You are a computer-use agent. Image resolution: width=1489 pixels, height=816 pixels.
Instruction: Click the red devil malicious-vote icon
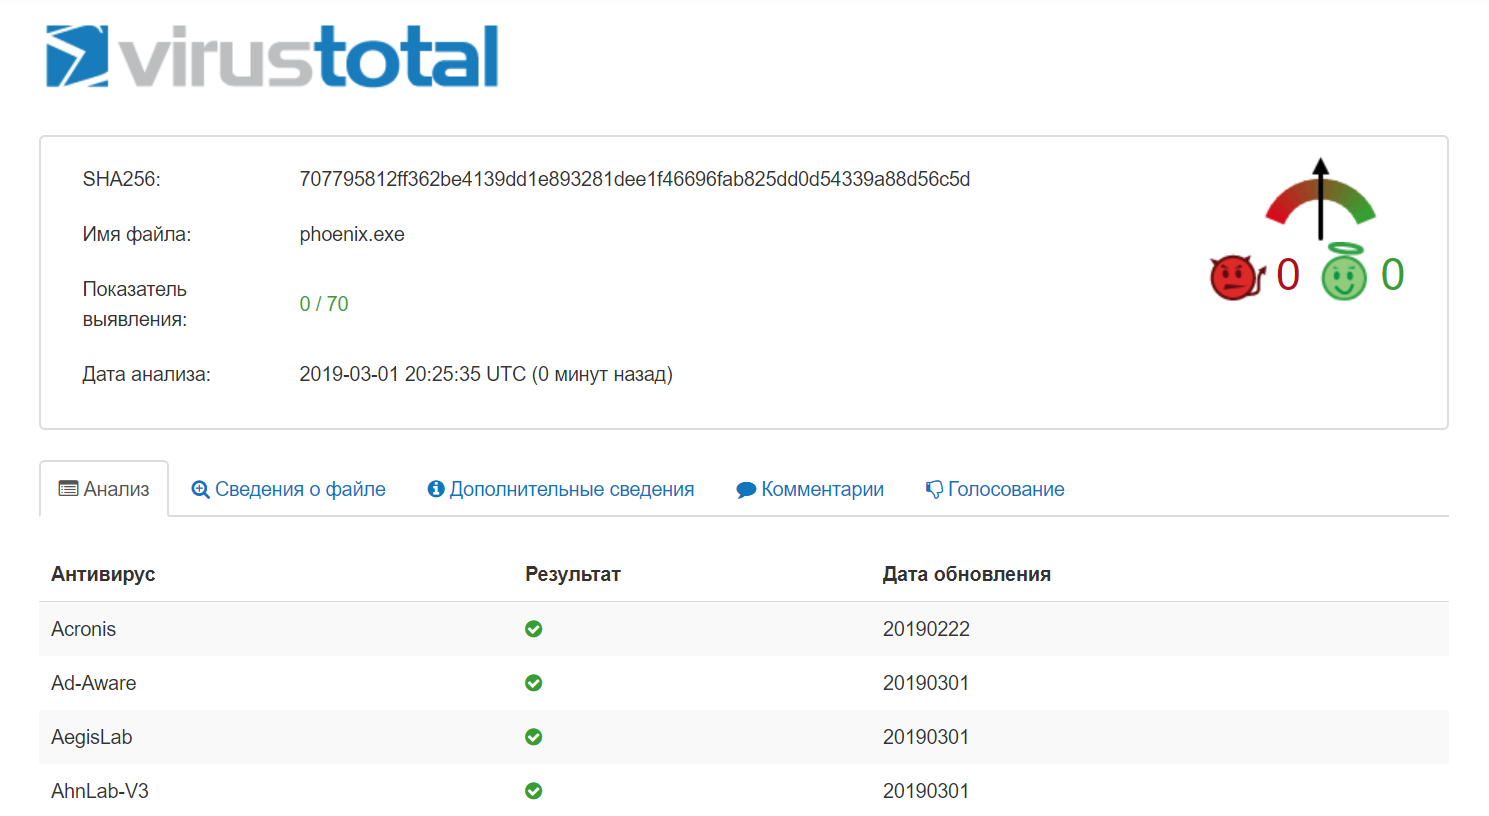point(1237,277)
